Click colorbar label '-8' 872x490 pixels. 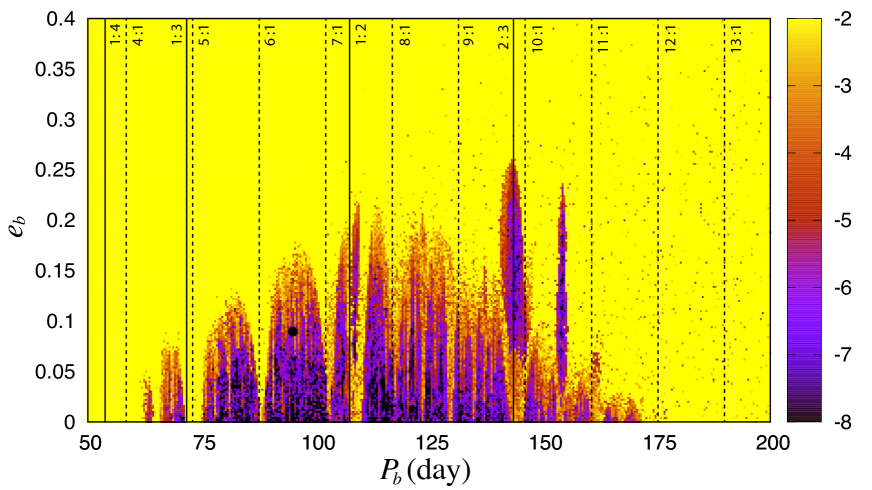tap(843, 422)
